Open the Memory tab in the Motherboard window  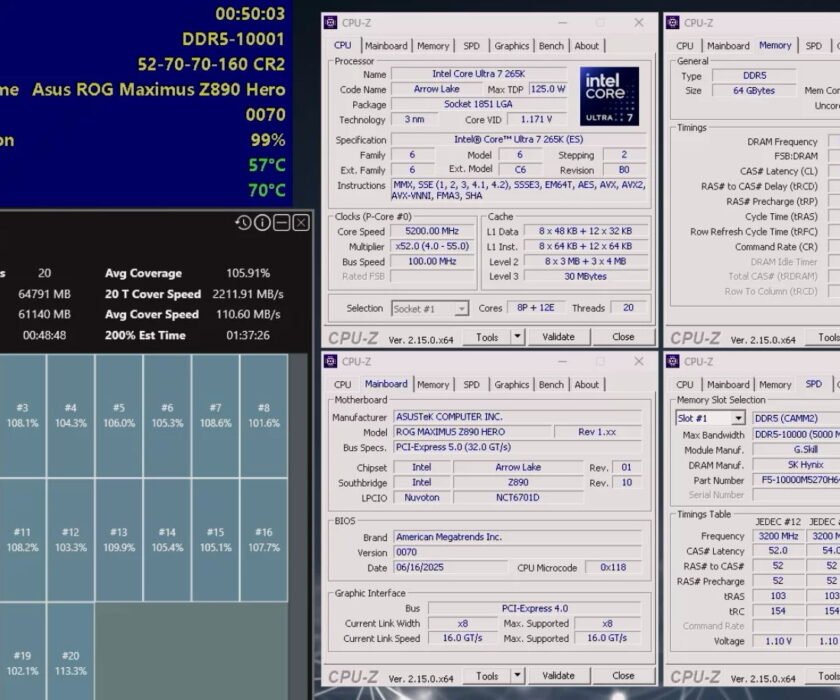pyautogui.click(x=433, y=385)
